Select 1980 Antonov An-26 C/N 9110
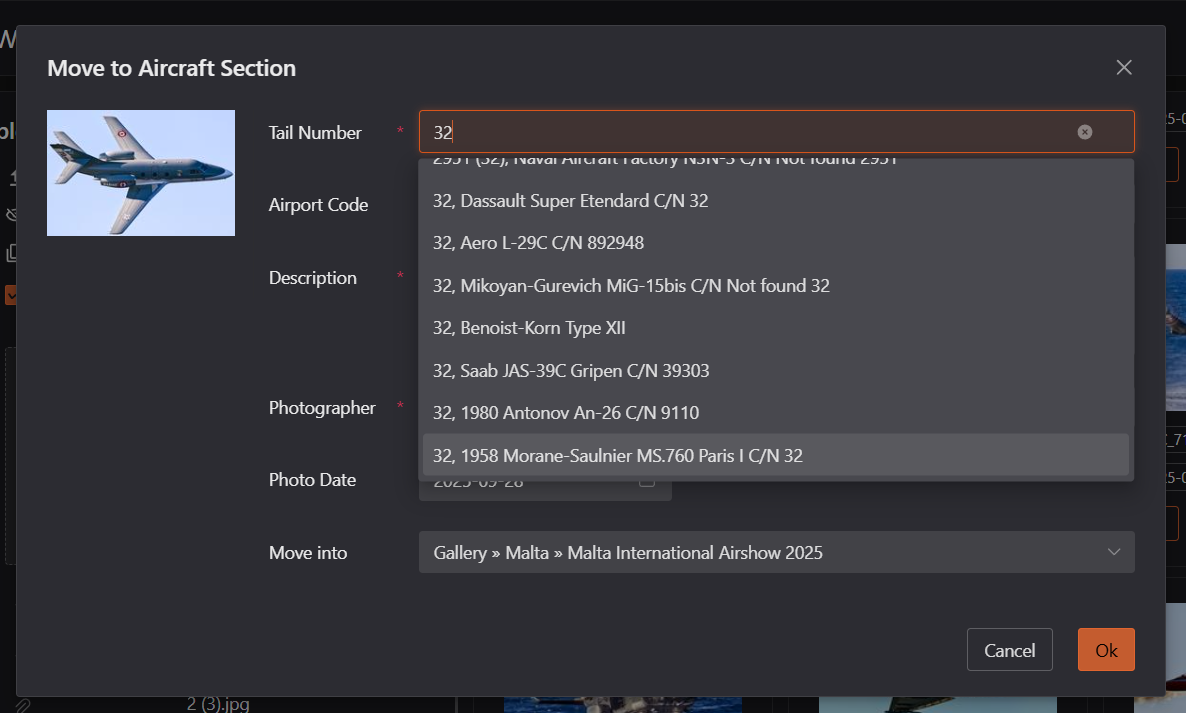The image size is (1186, 713). (566, 413)
